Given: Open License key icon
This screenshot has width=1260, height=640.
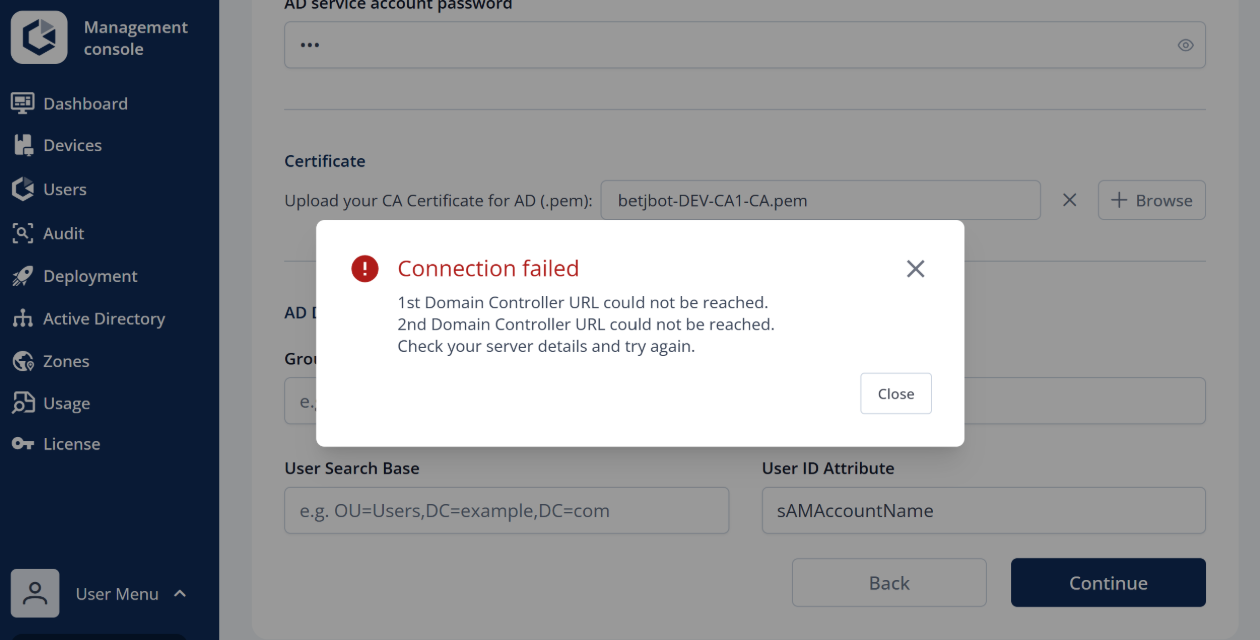Looking at the screenshot, I should point(22,444).
